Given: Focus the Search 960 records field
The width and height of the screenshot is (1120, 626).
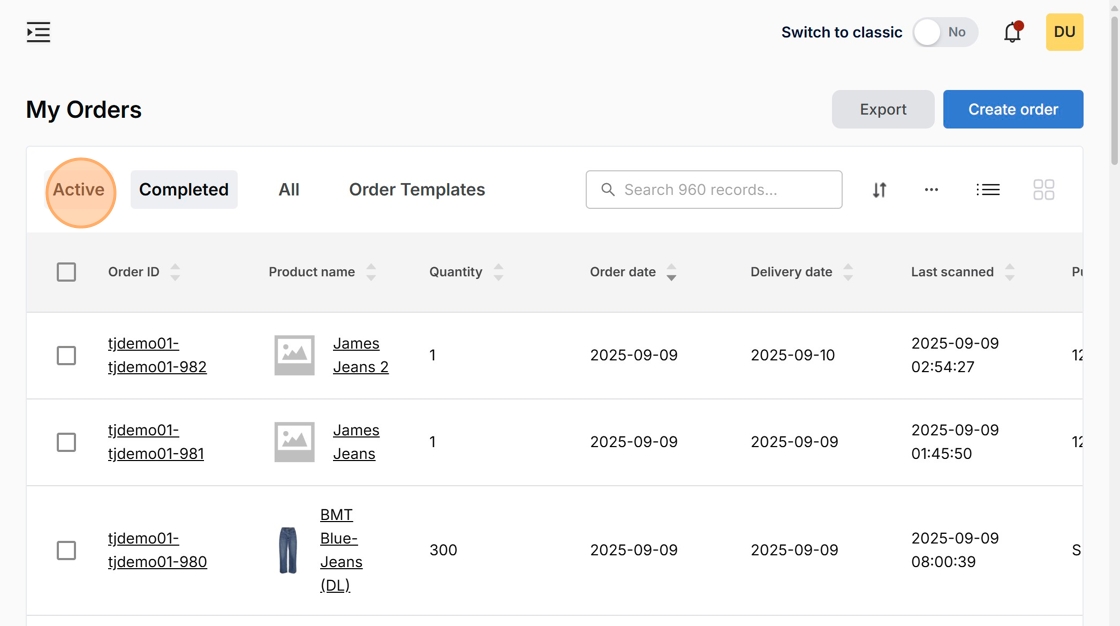Looking at the screenshot, I should click(714, 189).
